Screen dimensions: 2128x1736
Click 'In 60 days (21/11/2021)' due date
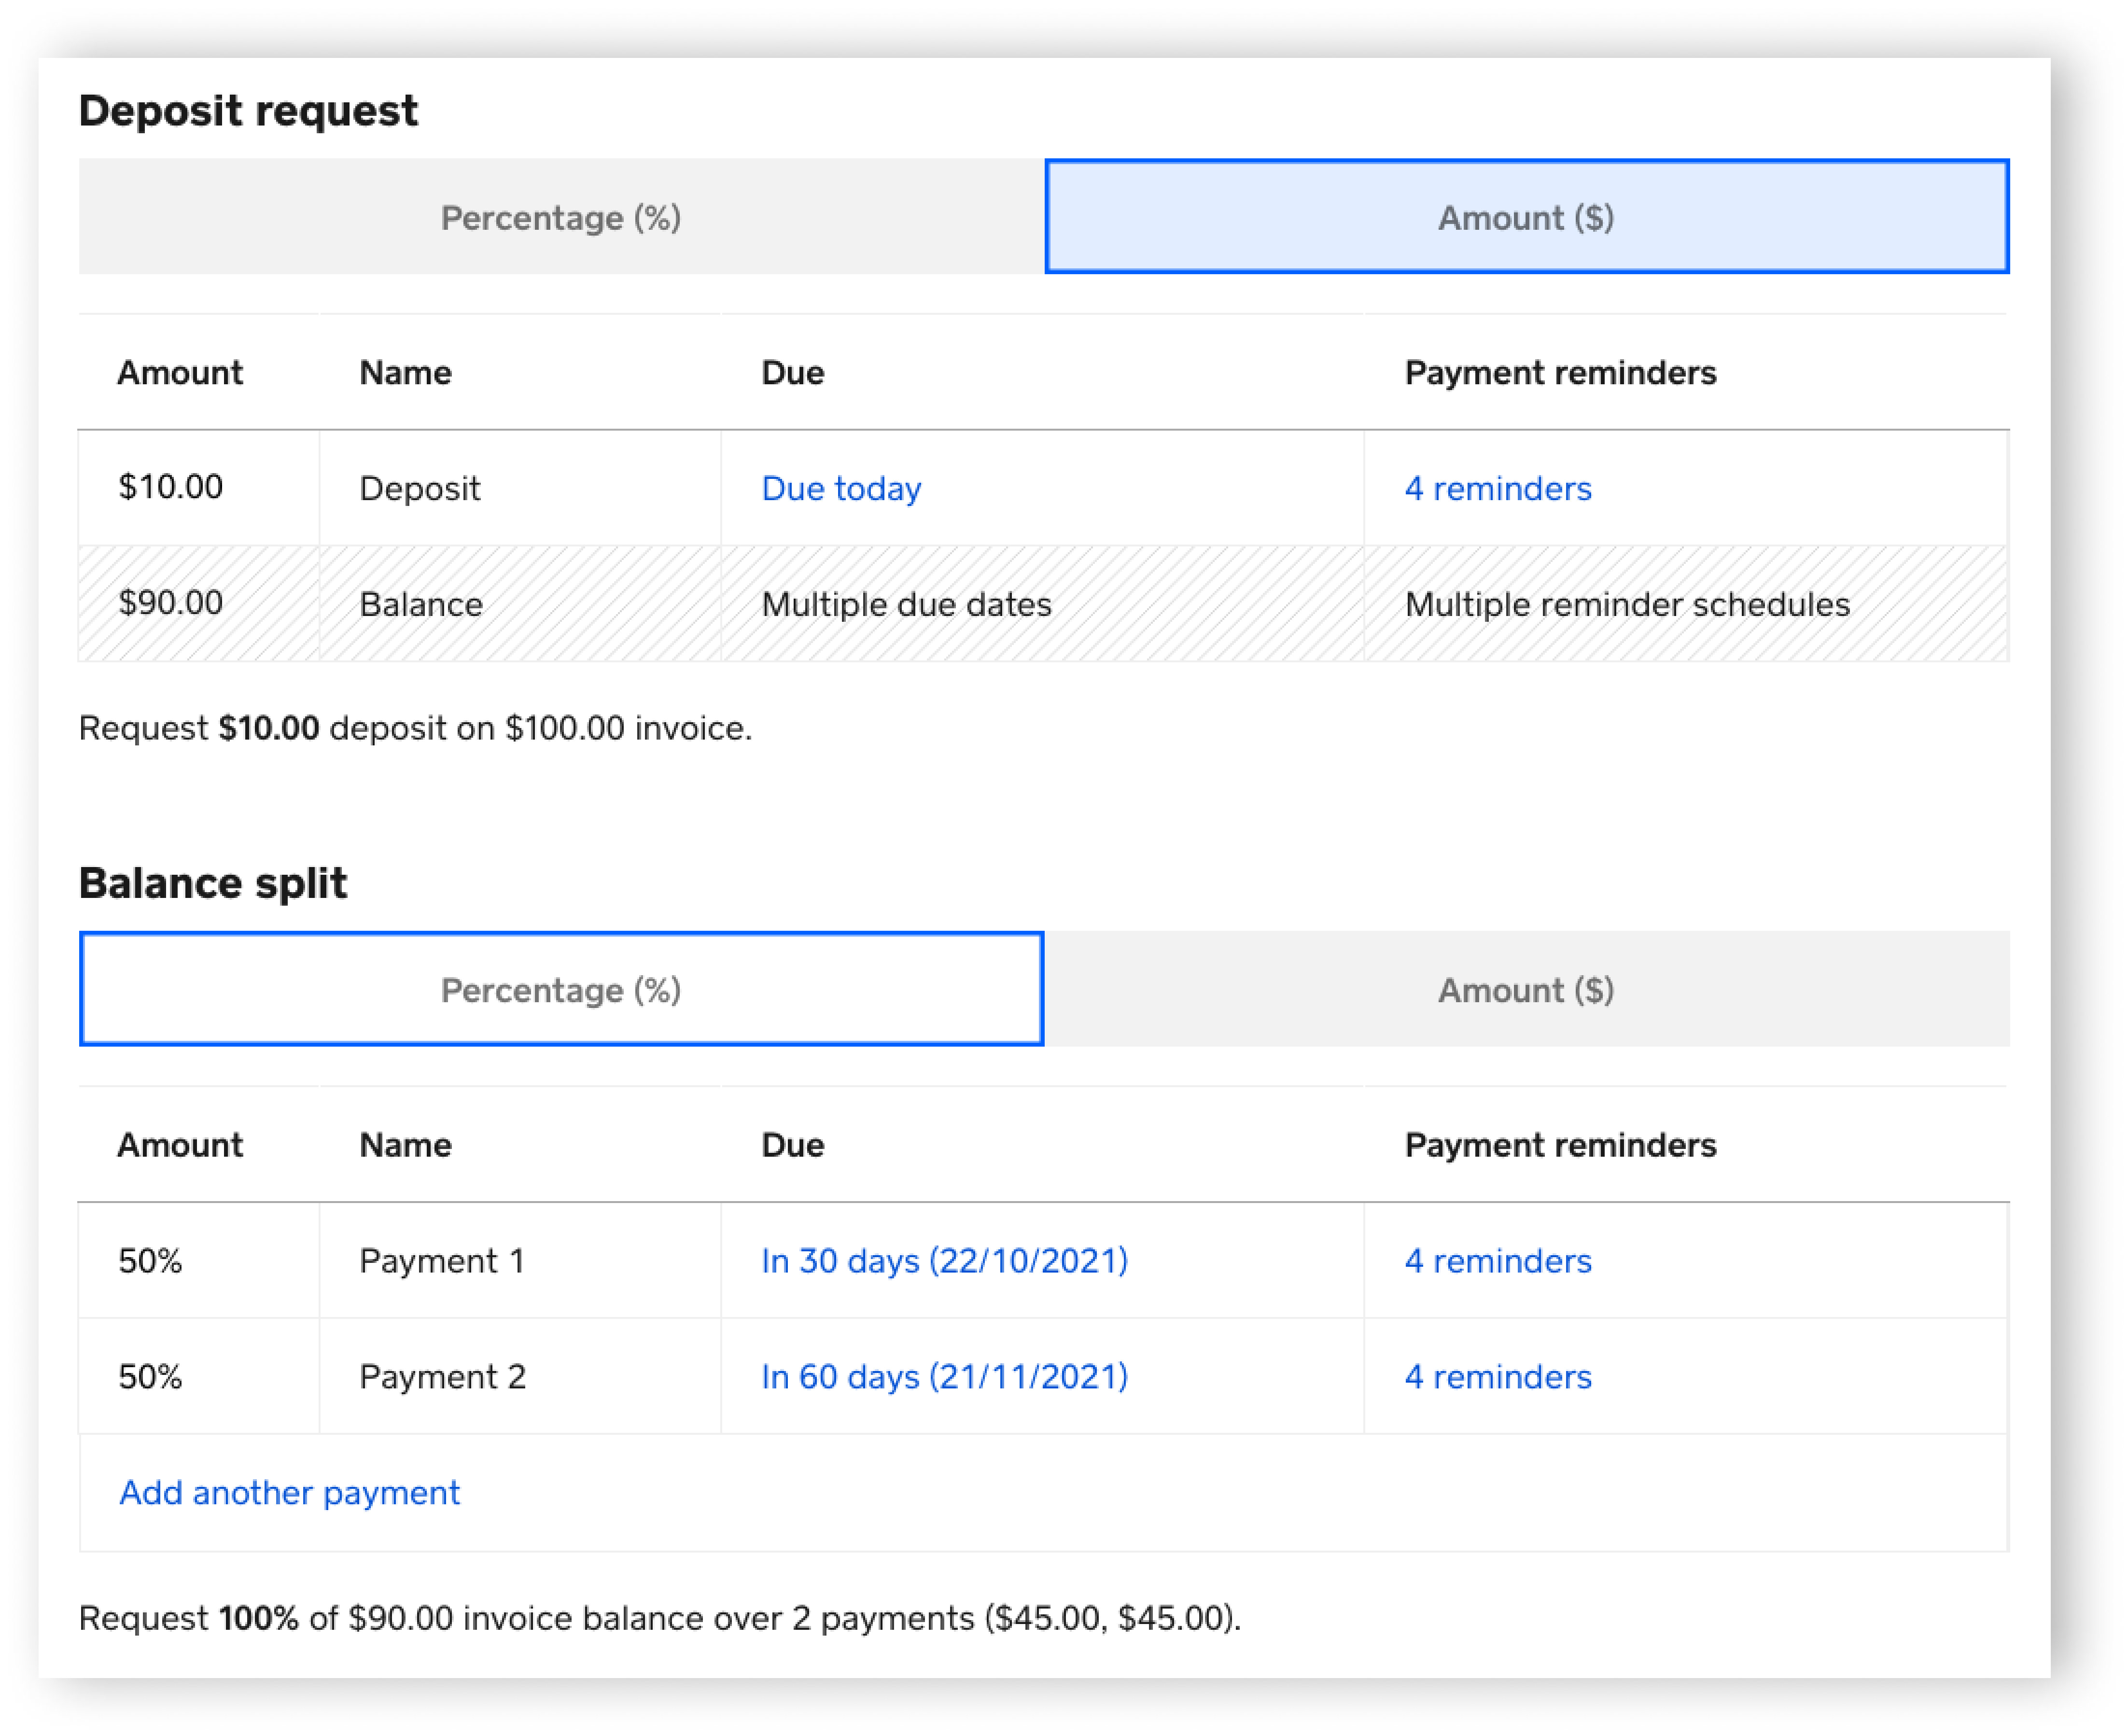pos(944,1376)
